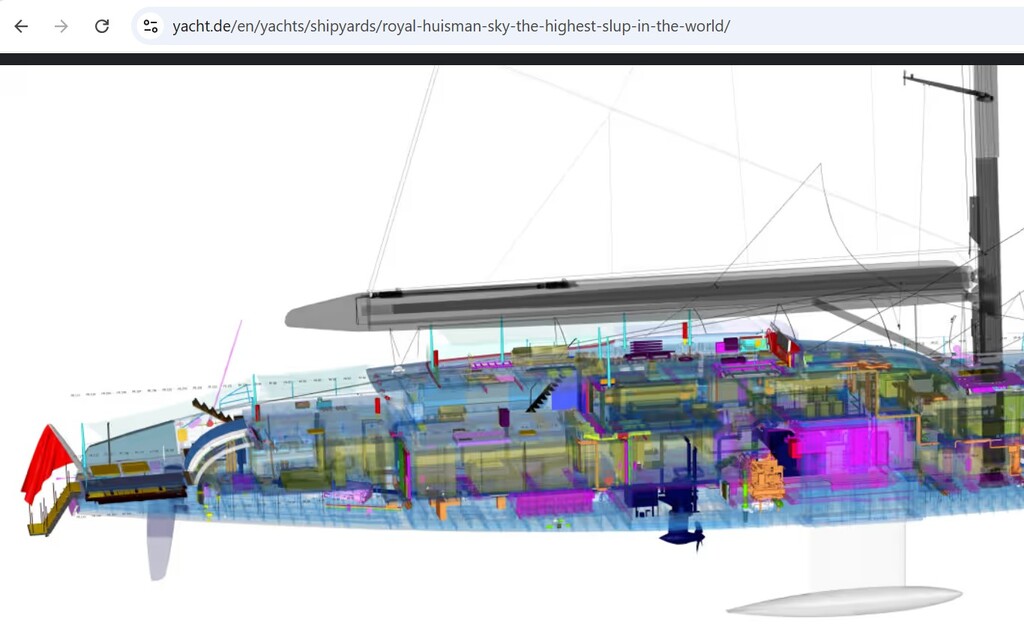Focus the address bar showing yacht.de URL
The width and height of the screenshot is (1024, 639).
(450, 26)
